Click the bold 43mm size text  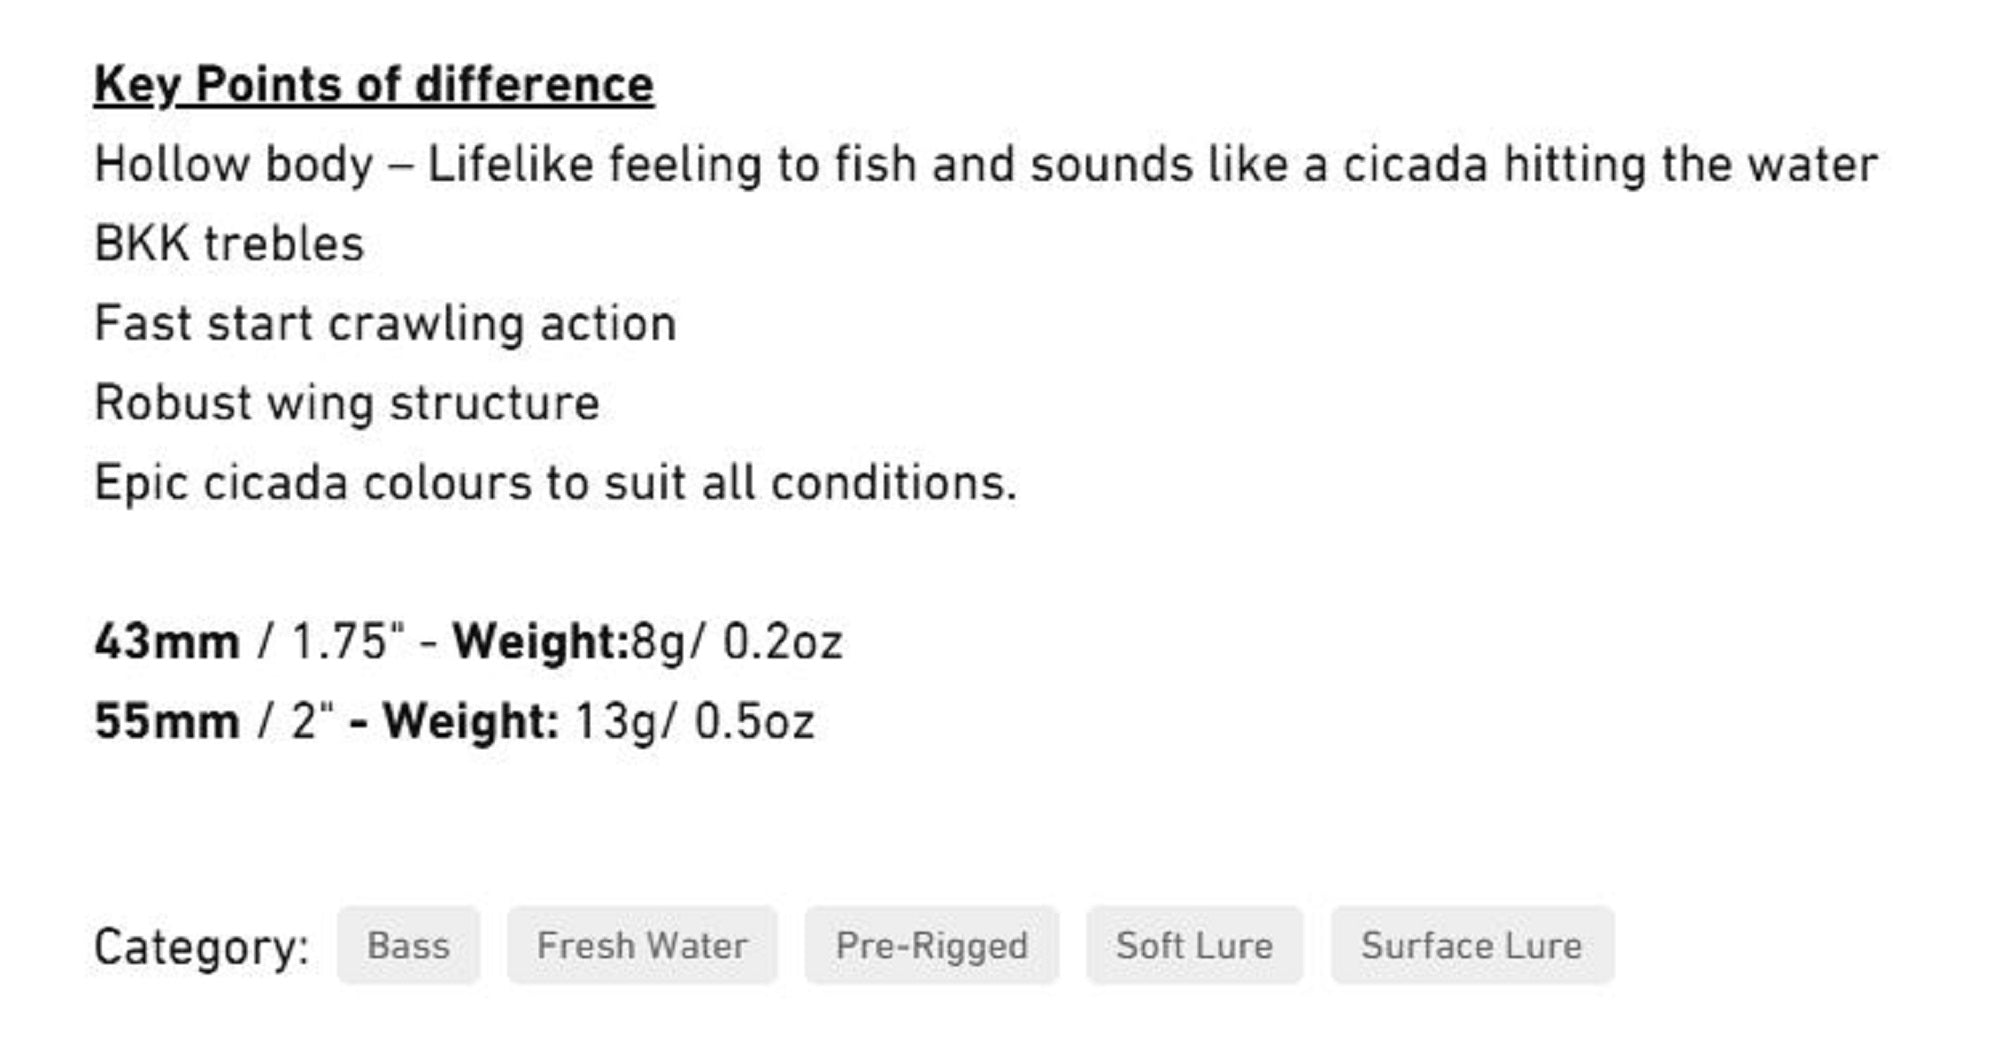coord(167,642)
